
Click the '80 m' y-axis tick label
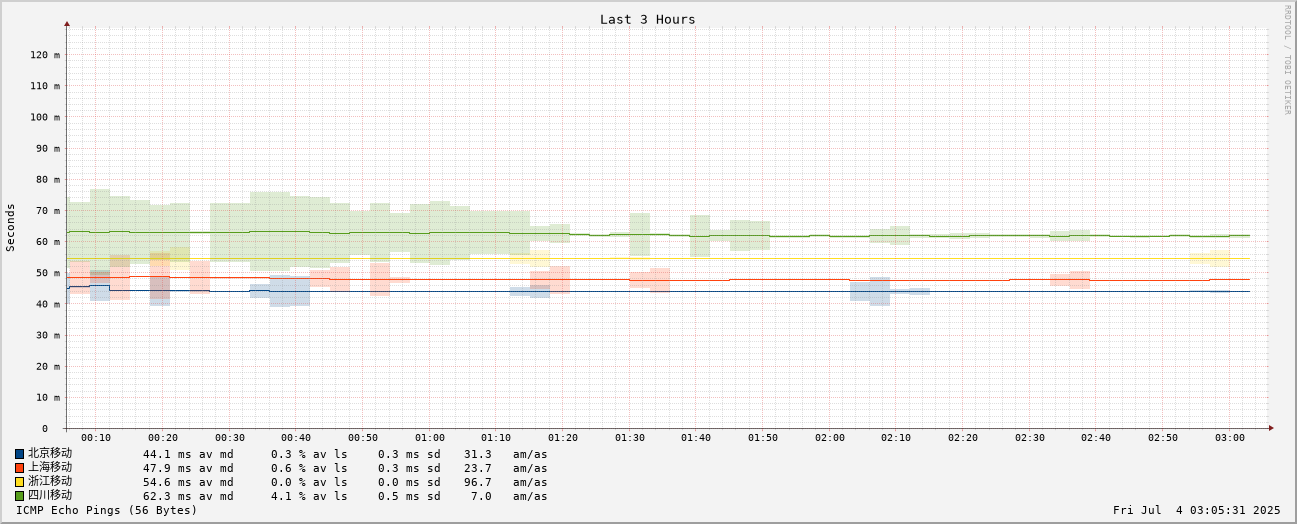48,179
